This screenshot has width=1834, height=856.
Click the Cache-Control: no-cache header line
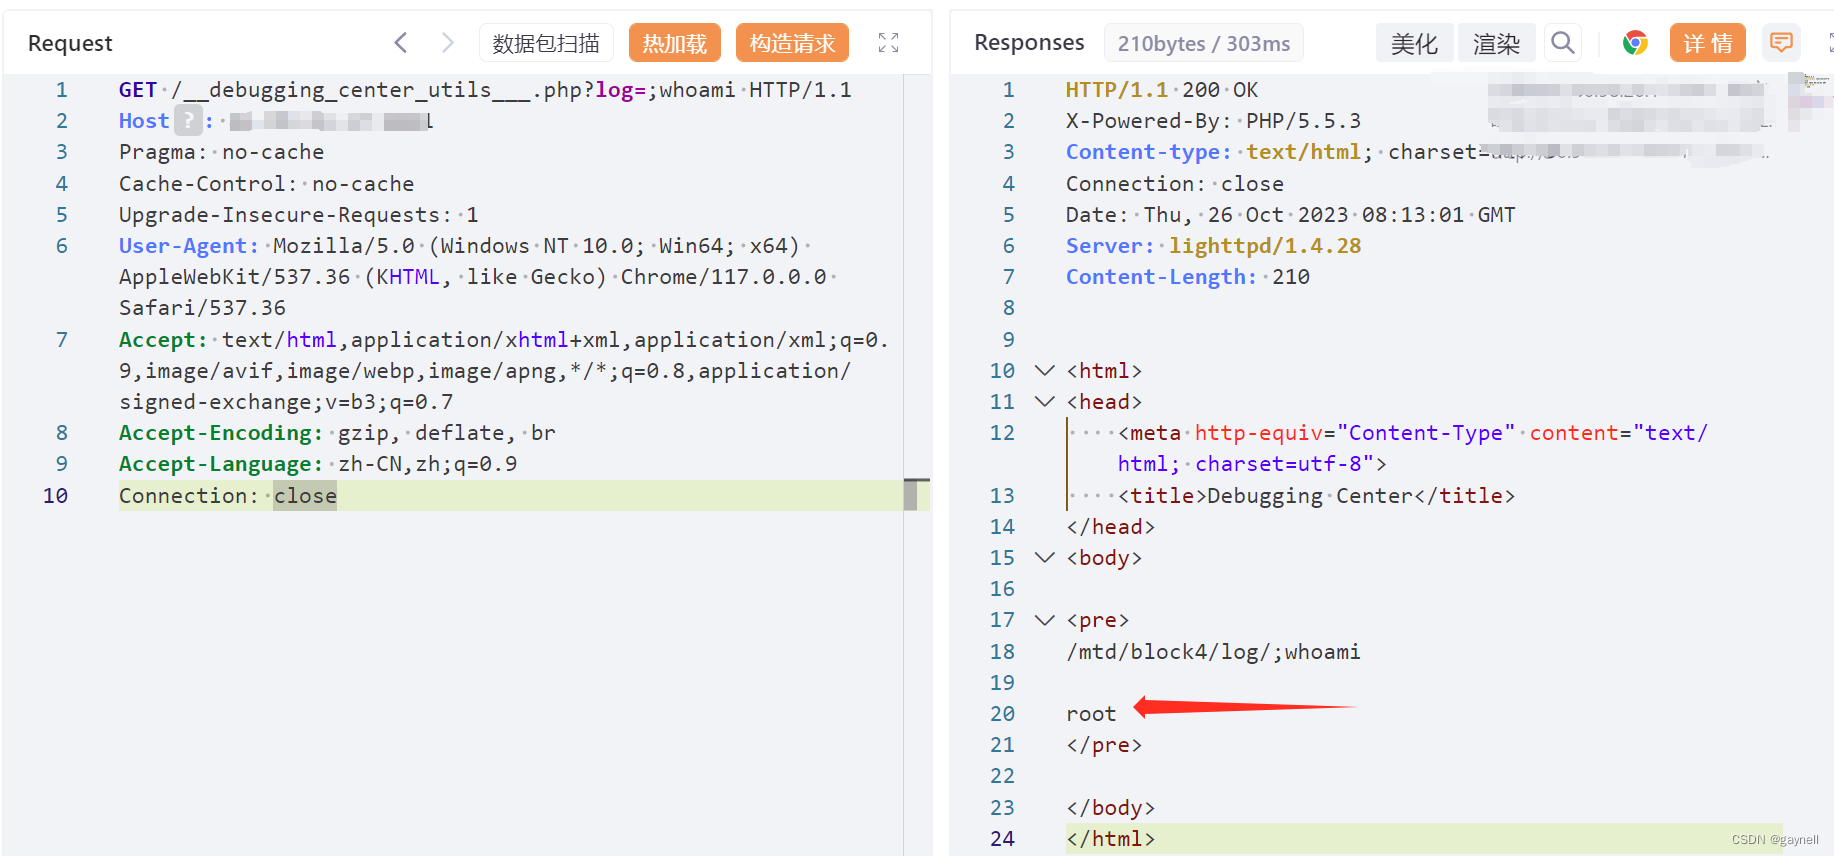266,184
